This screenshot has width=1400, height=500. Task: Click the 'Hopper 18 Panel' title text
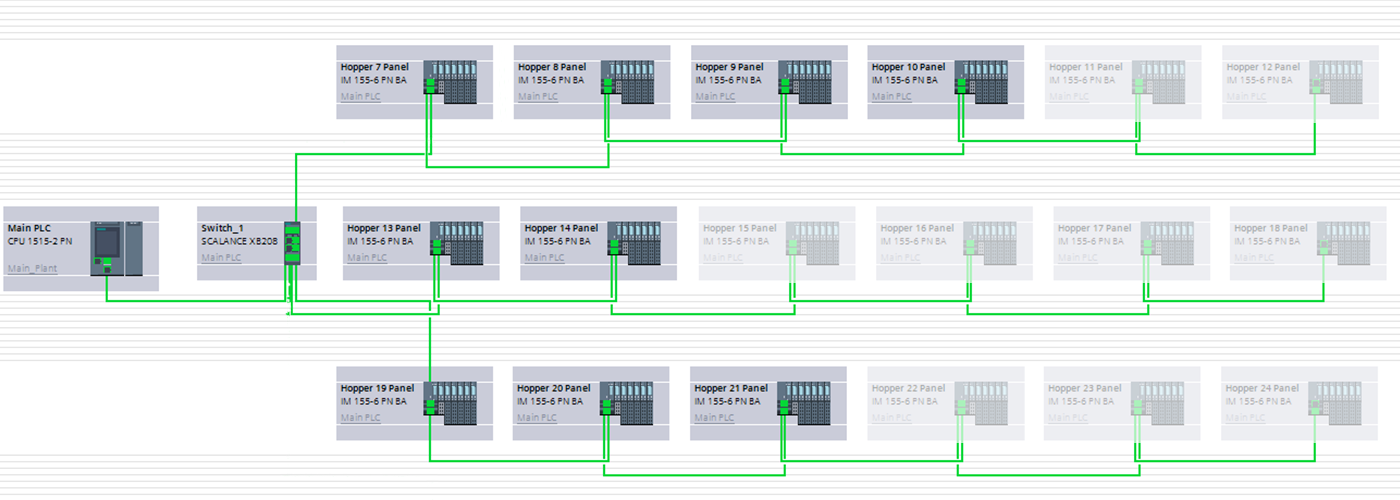[1271, 228]
